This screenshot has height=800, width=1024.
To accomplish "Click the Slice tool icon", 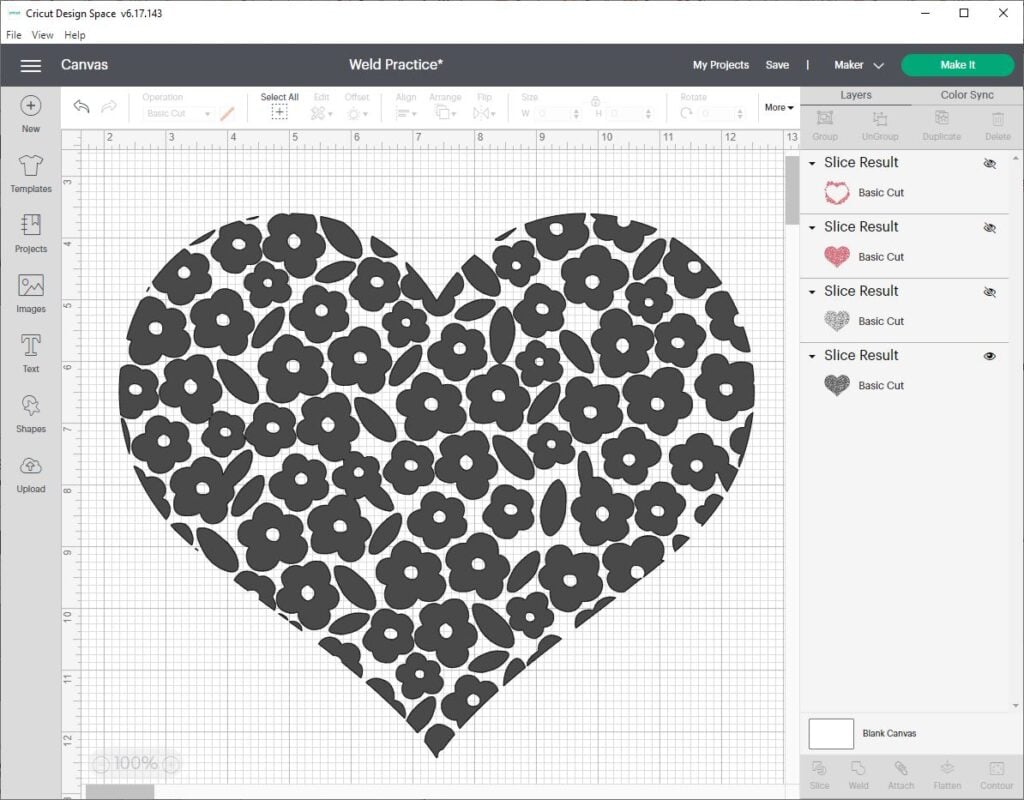I will tap(819, 768).
